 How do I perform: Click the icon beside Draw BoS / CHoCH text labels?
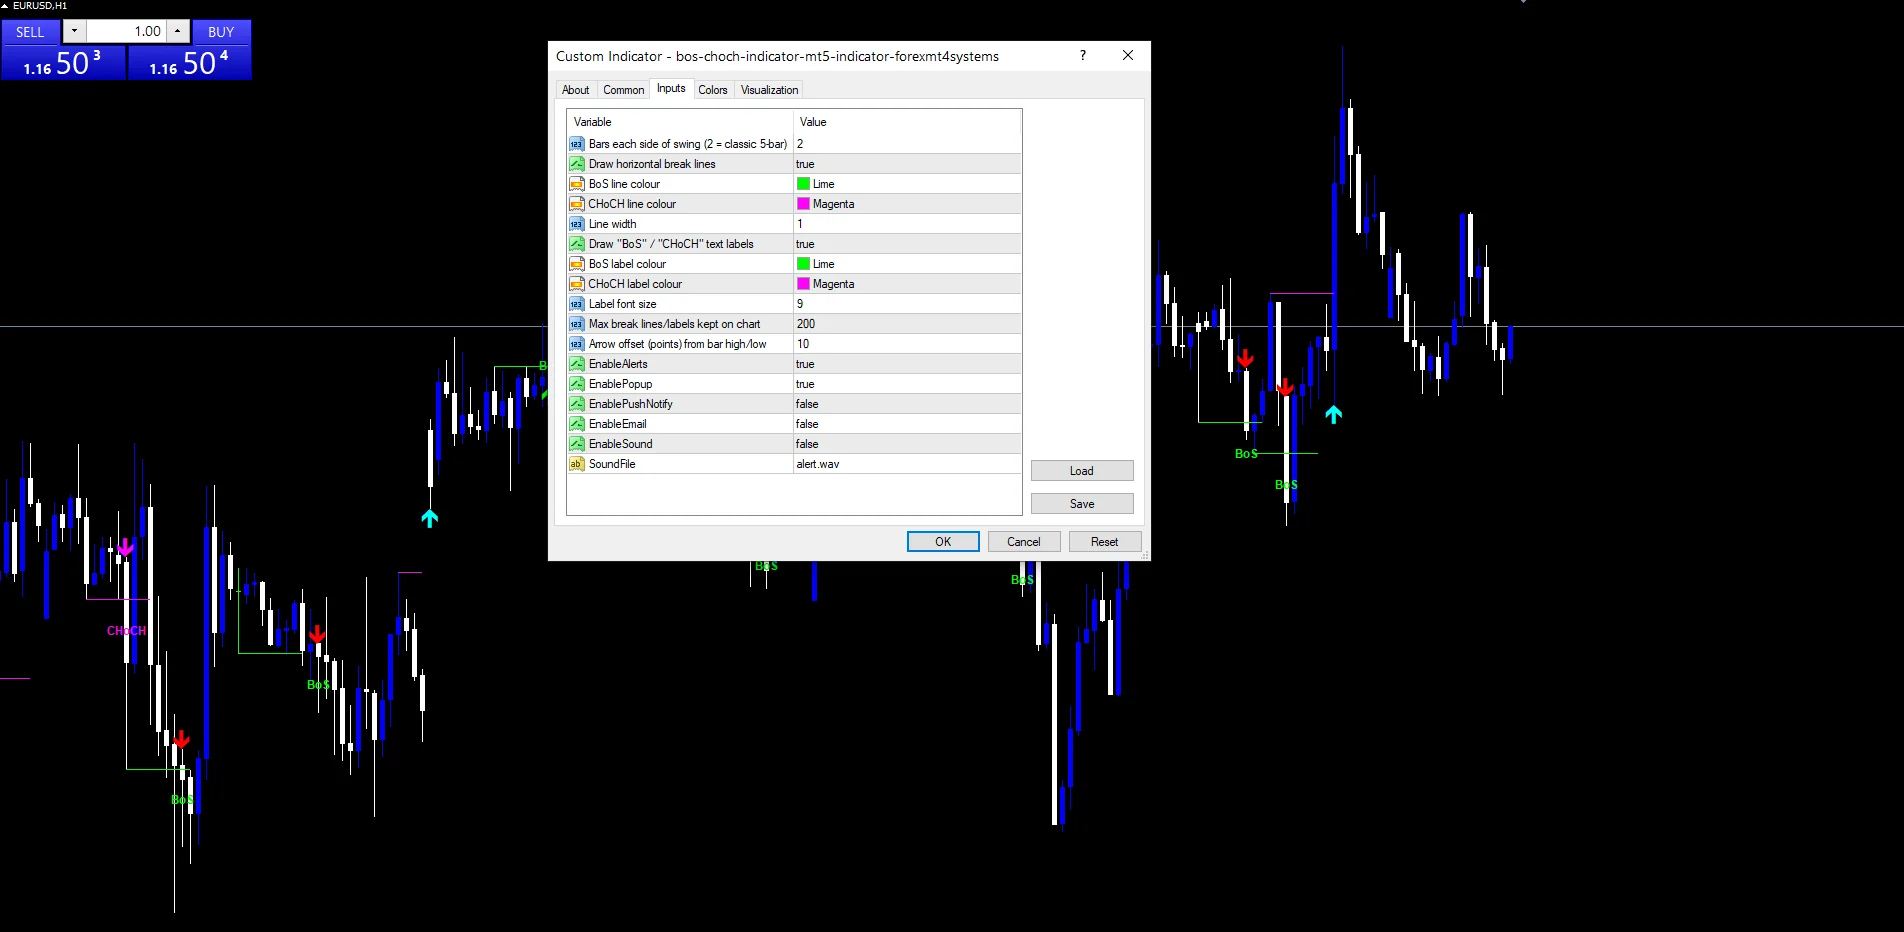pos(576,244)
